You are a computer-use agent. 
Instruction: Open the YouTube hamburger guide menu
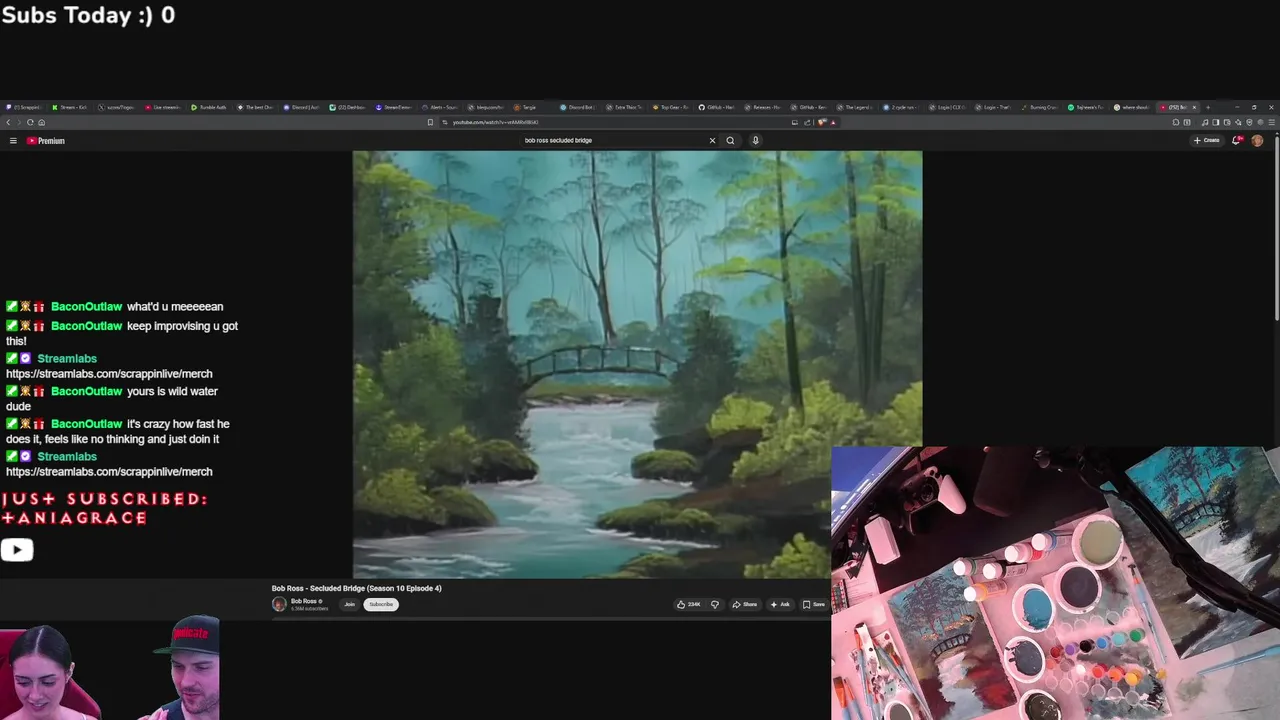13,141
